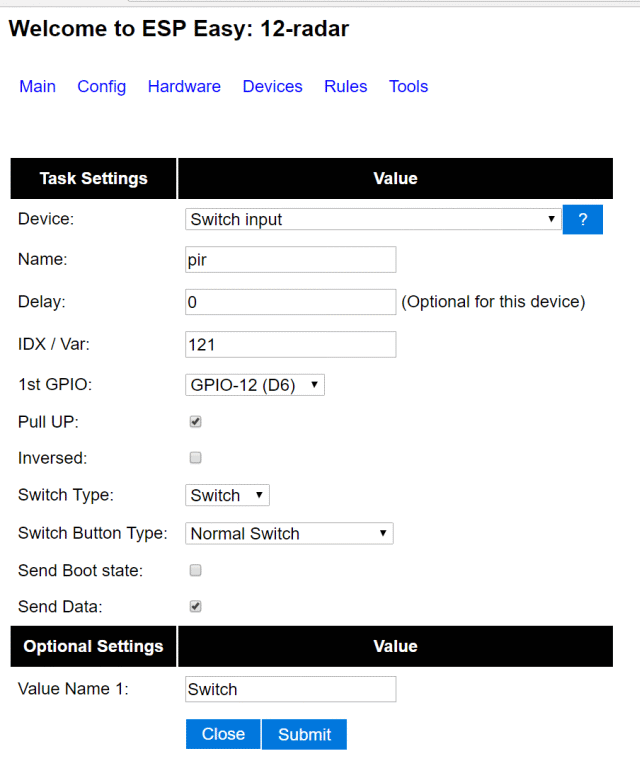Navigate to the Devices page

click(273, 86)
